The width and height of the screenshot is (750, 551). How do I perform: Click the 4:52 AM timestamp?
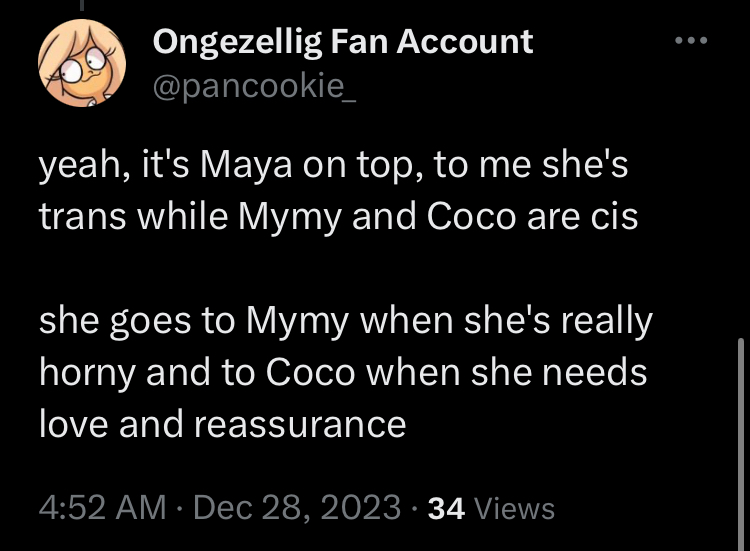point(102,507)
